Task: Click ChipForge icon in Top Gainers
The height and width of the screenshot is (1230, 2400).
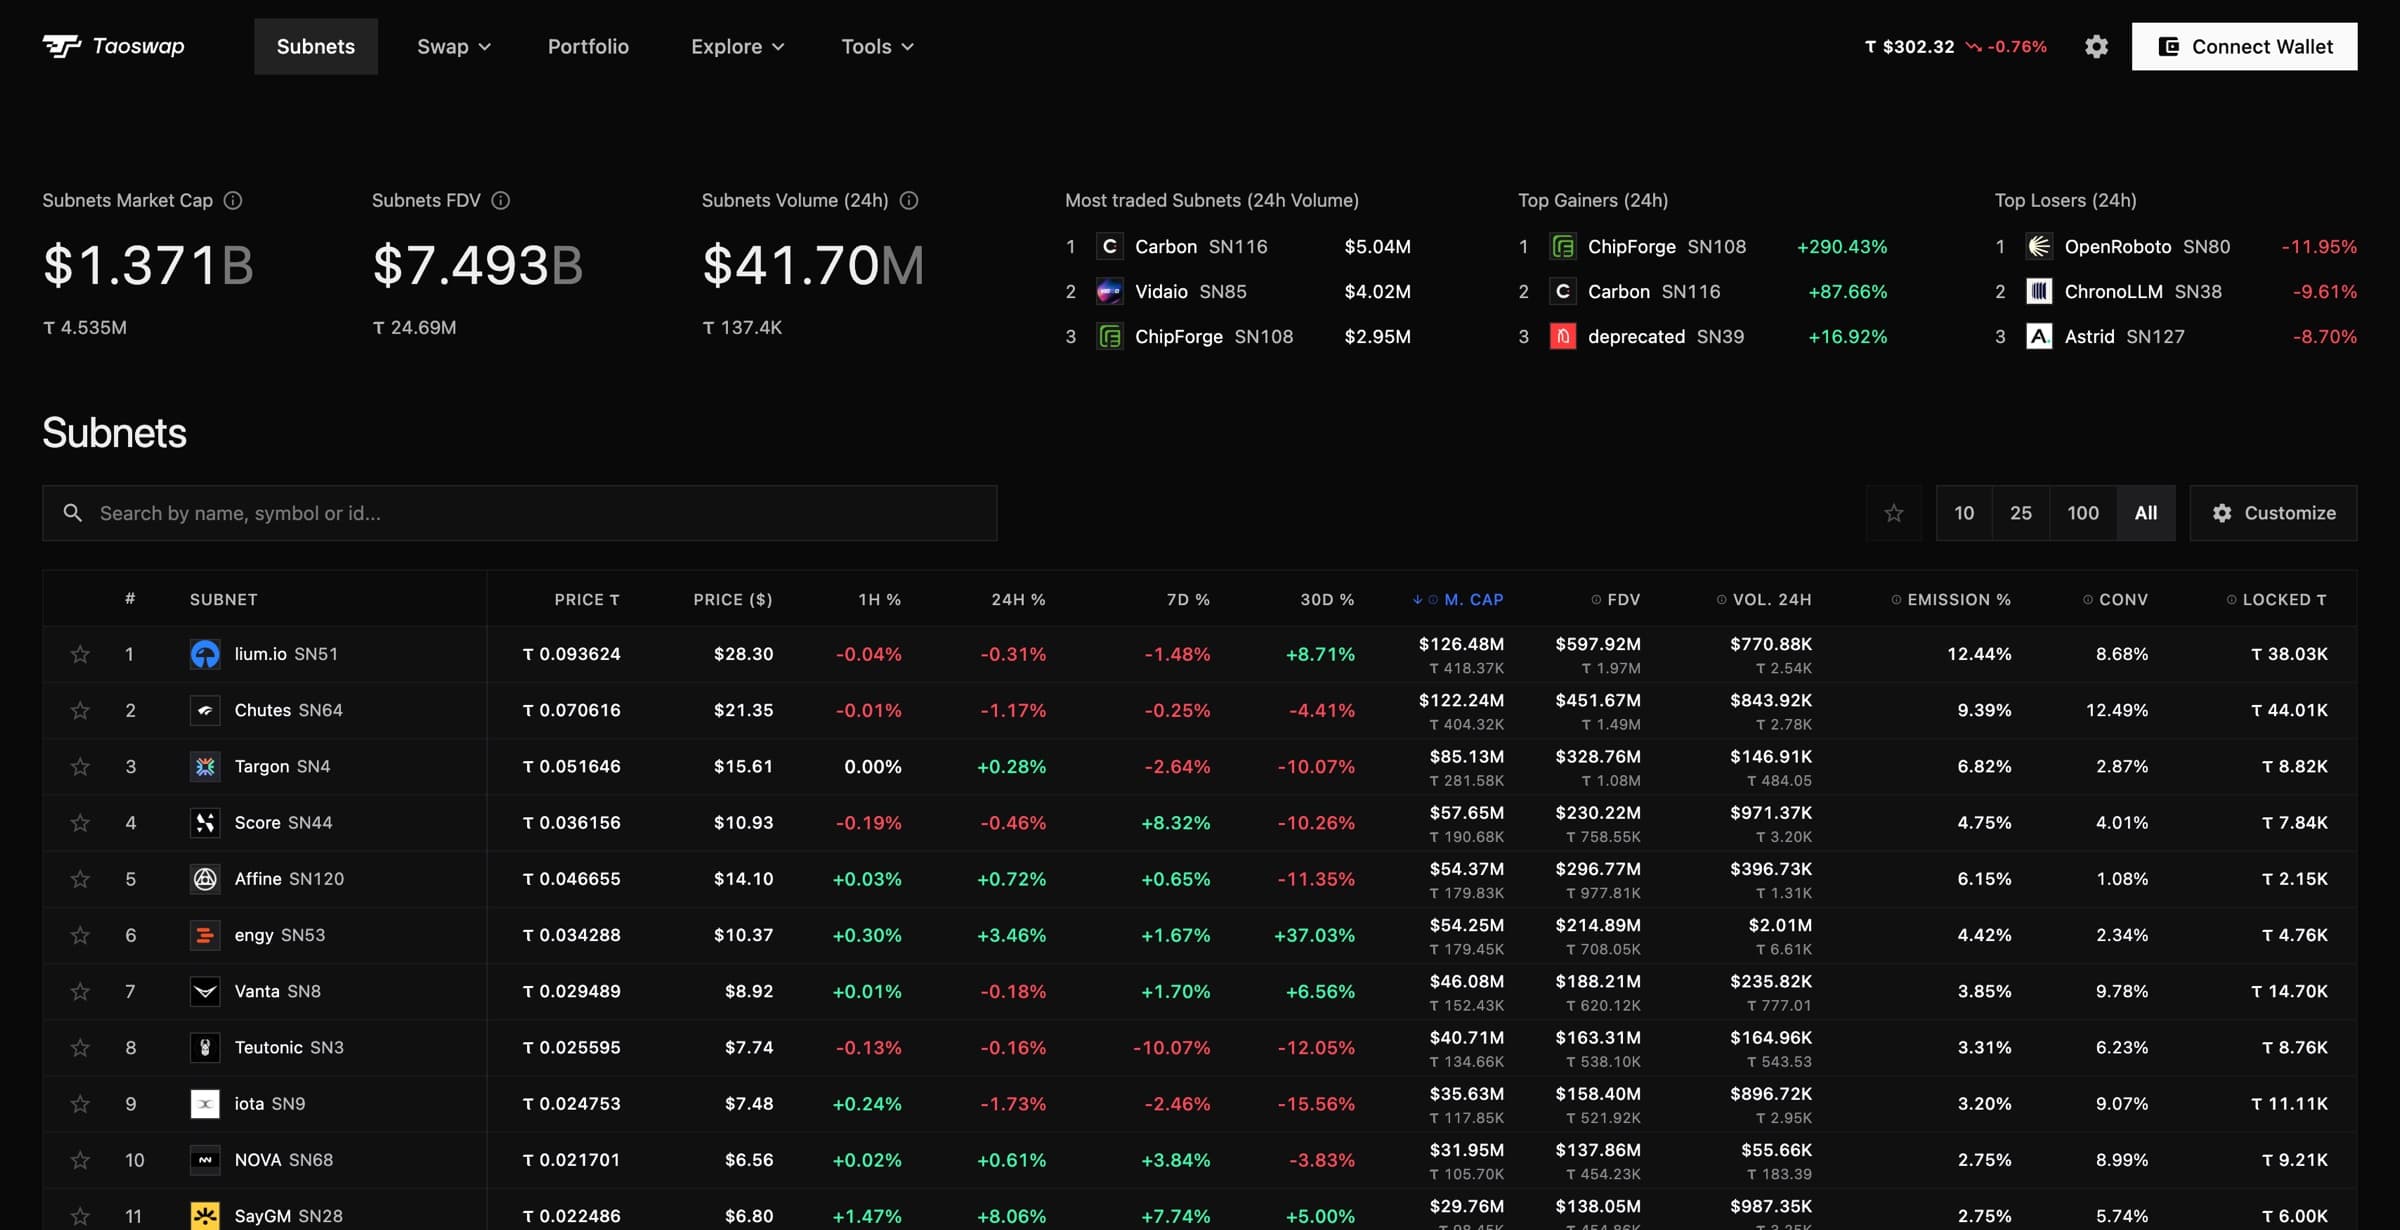Action: (1562, 246)
